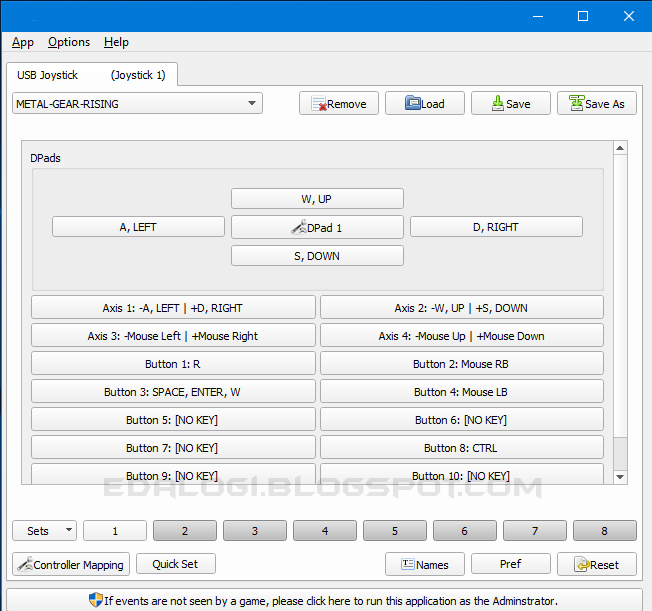Switch to set 4

(325, 531)
